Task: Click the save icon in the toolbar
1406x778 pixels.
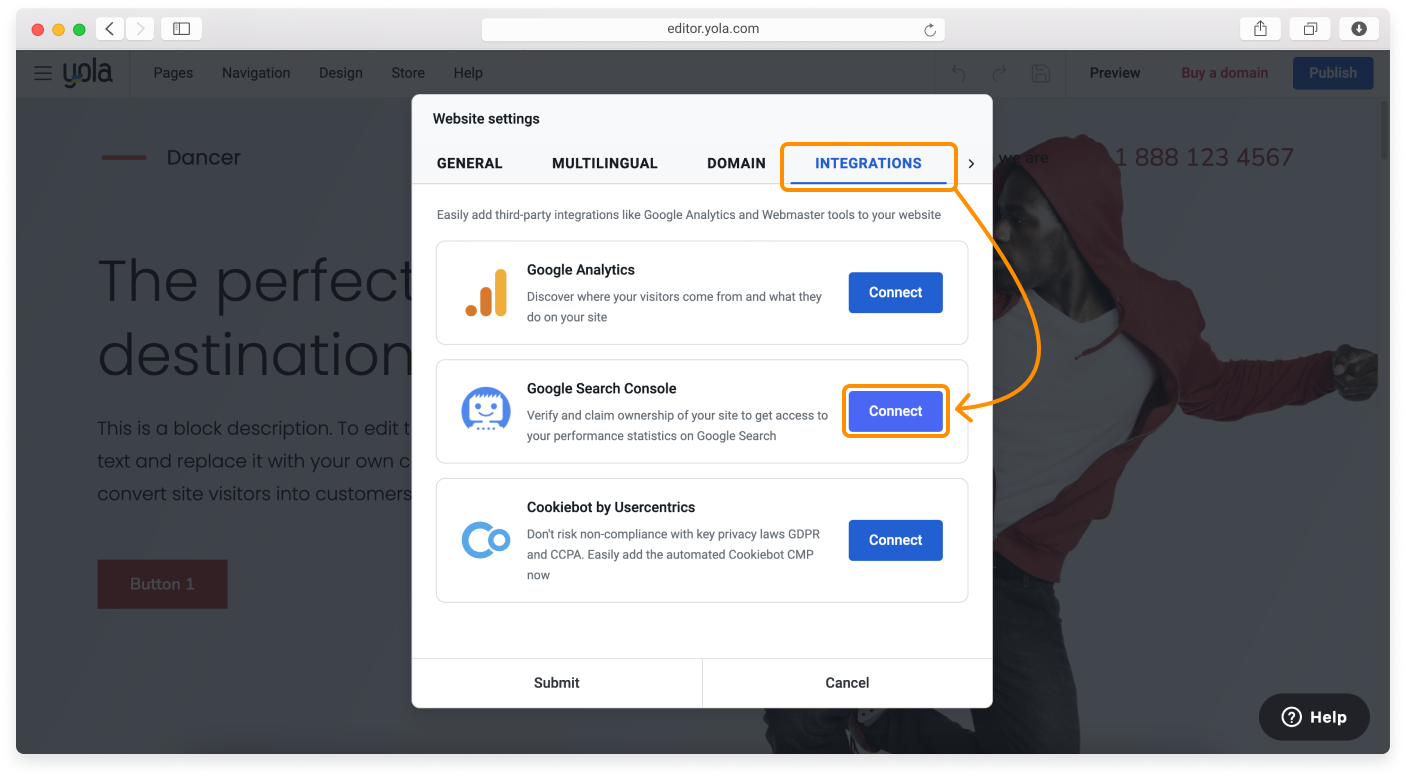Action: click(x=1040, y=73)
